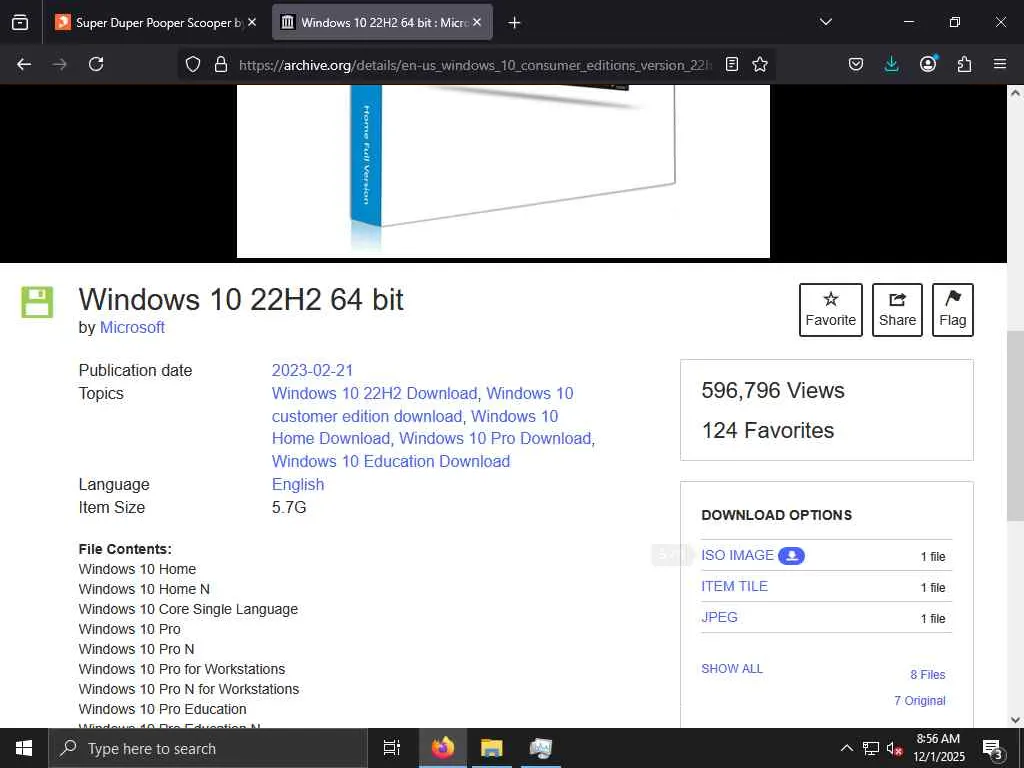Click the muted volume tray icon
Screen dimensions: 1024x768
[x=894, y=748]
